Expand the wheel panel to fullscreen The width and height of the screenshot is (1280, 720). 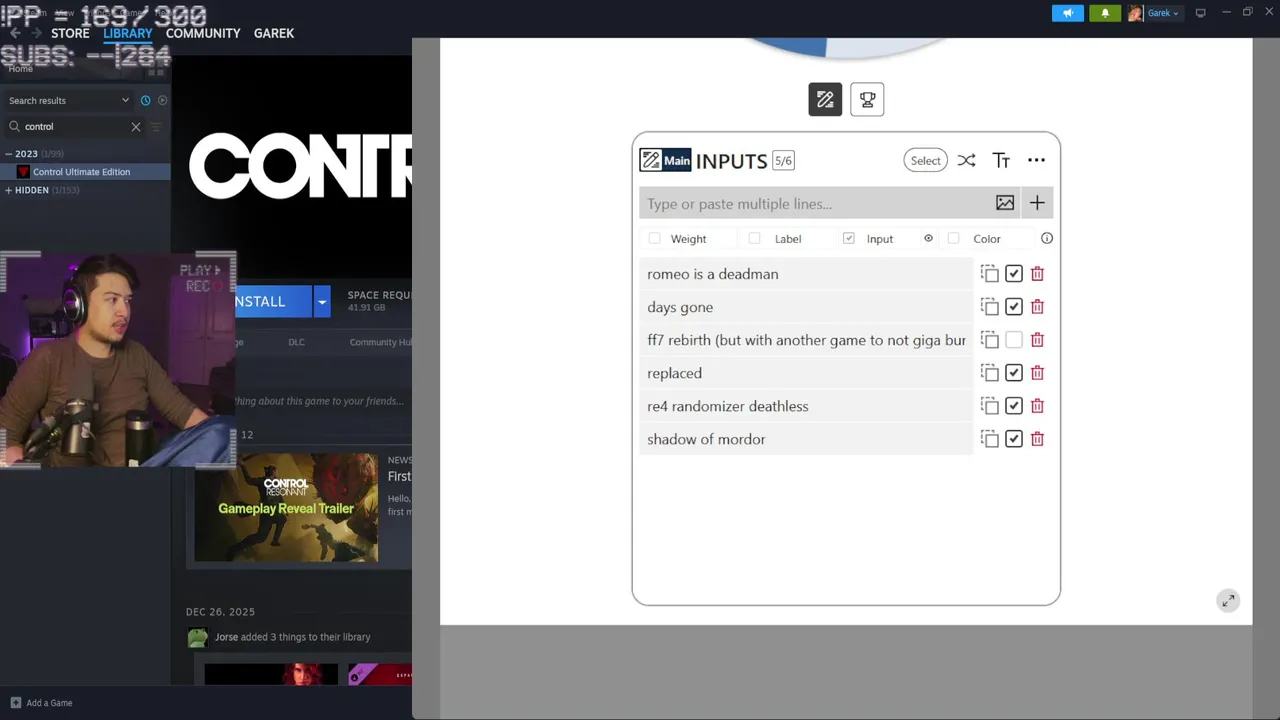point(1228,600)
